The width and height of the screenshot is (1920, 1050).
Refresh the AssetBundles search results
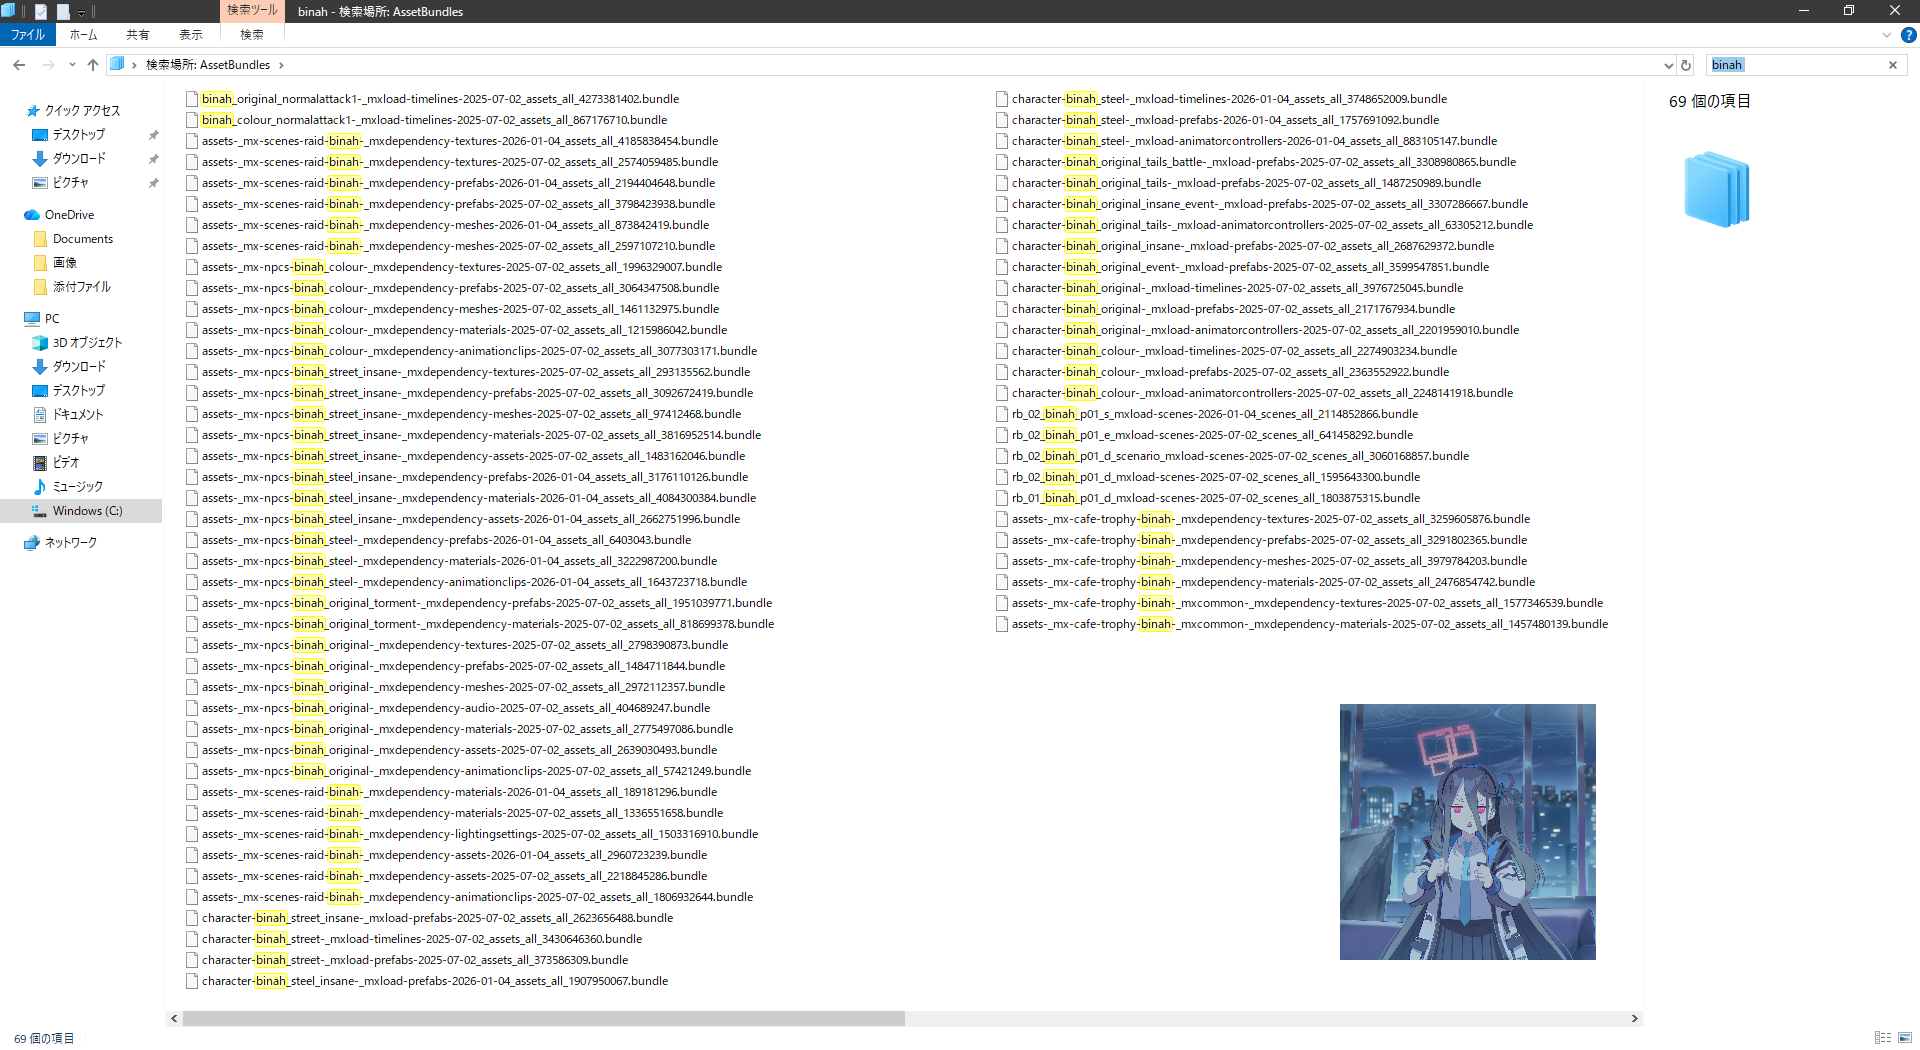(1686, 65)
